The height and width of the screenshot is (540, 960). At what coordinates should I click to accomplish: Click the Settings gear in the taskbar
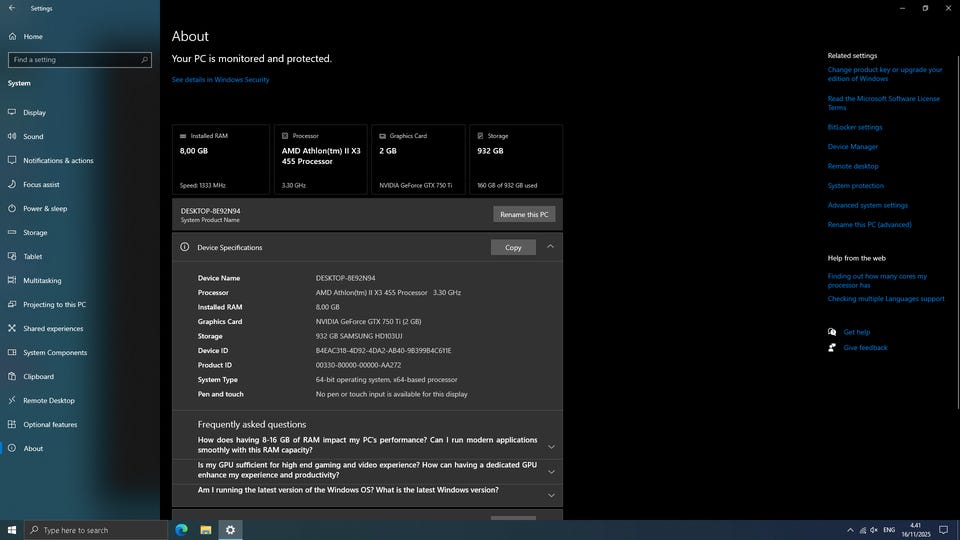pos(230,530)
